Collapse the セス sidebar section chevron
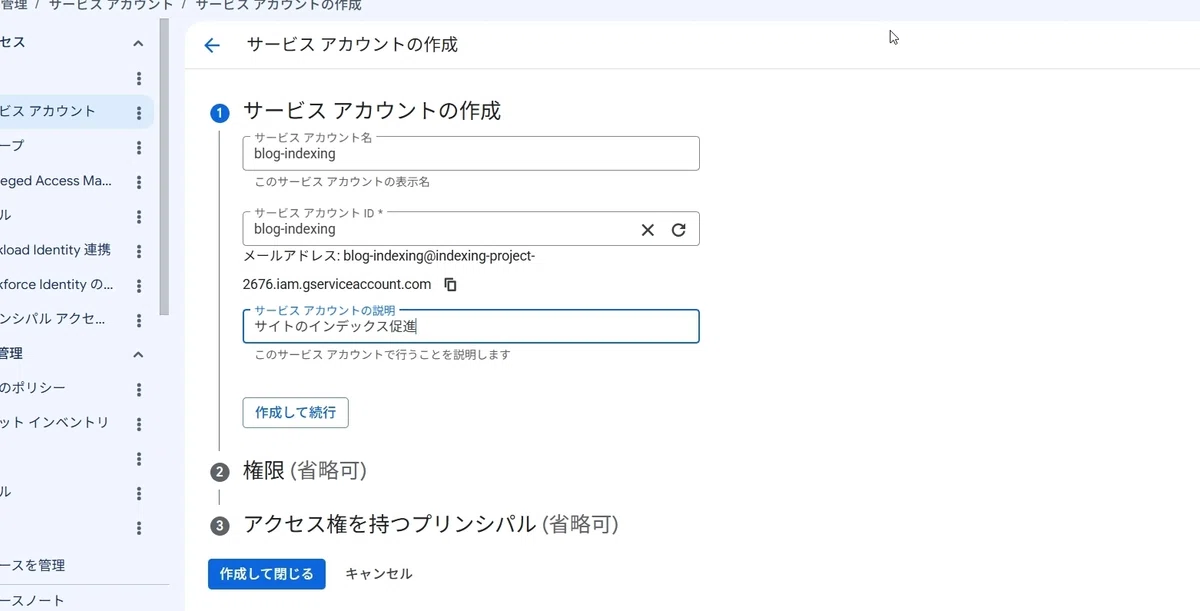 [138, 43]
